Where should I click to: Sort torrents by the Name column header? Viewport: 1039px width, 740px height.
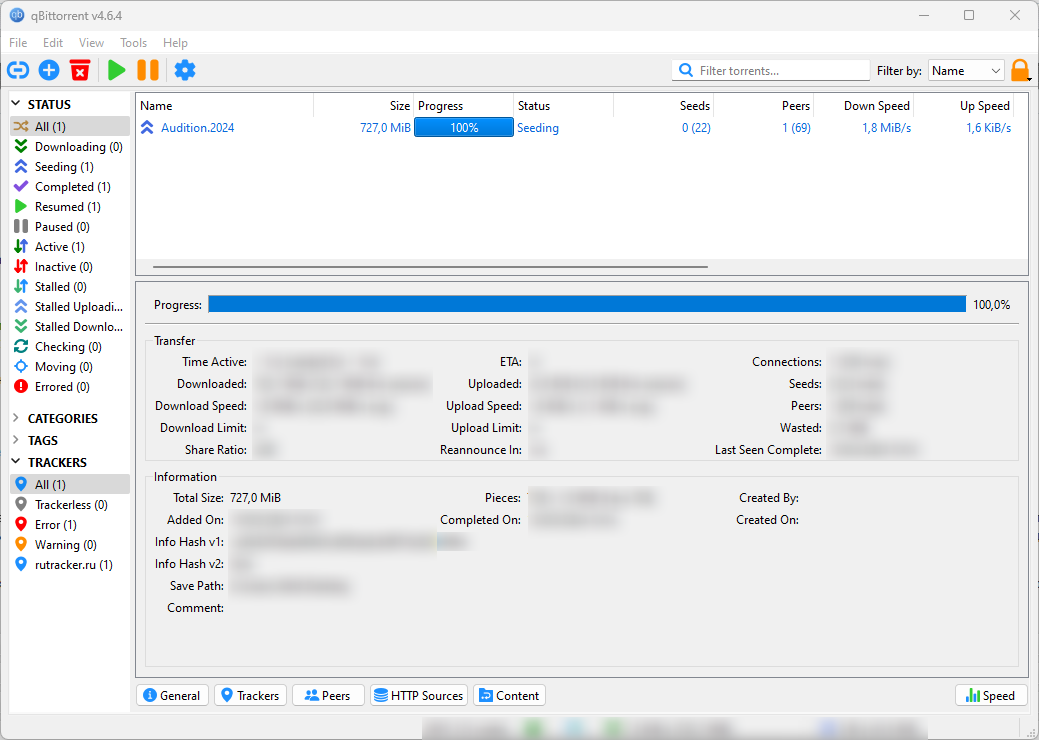[x=225, y=106]
